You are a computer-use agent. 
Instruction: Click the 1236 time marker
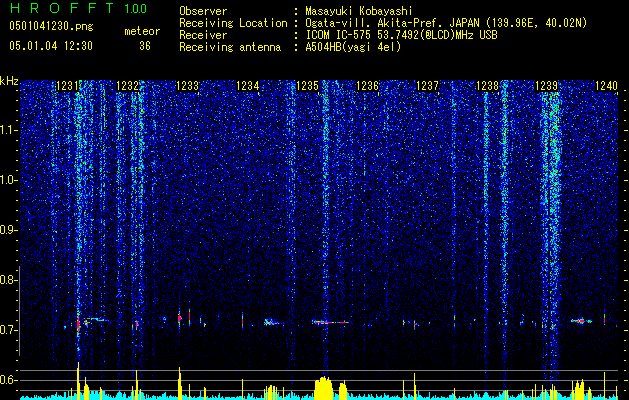coord(367,86)
